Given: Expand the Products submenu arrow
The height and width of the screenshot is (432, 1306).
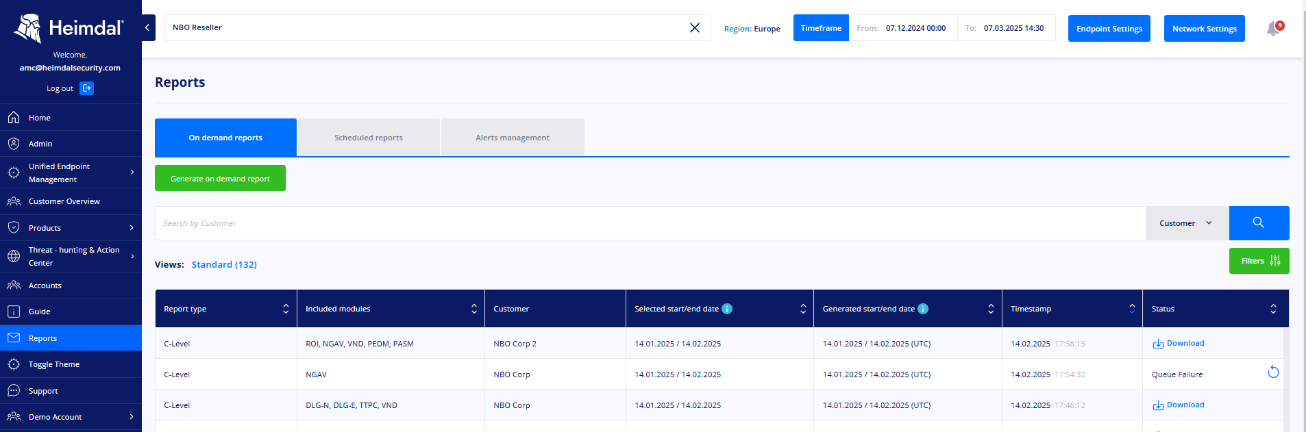Looking at the screenshot, I should [x=132, y=228].
